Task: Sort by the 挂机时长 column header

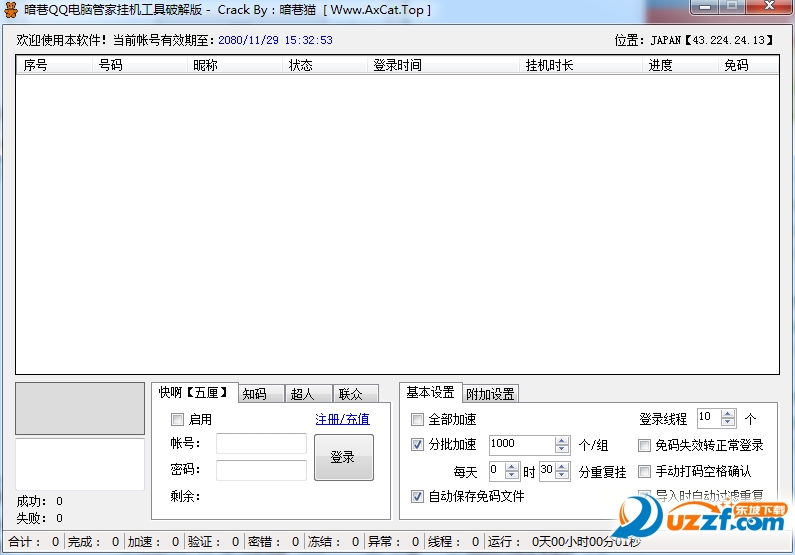Action: pyautogui.click(x=581, y=65)
